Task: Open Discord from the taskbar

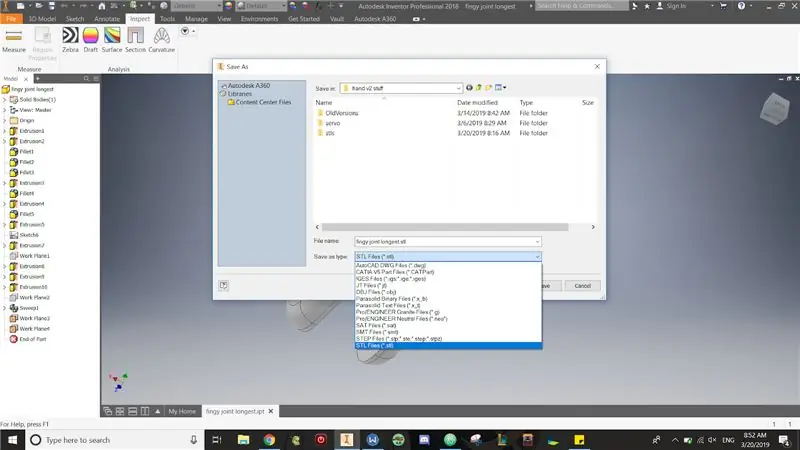Action: coord(424,439)
